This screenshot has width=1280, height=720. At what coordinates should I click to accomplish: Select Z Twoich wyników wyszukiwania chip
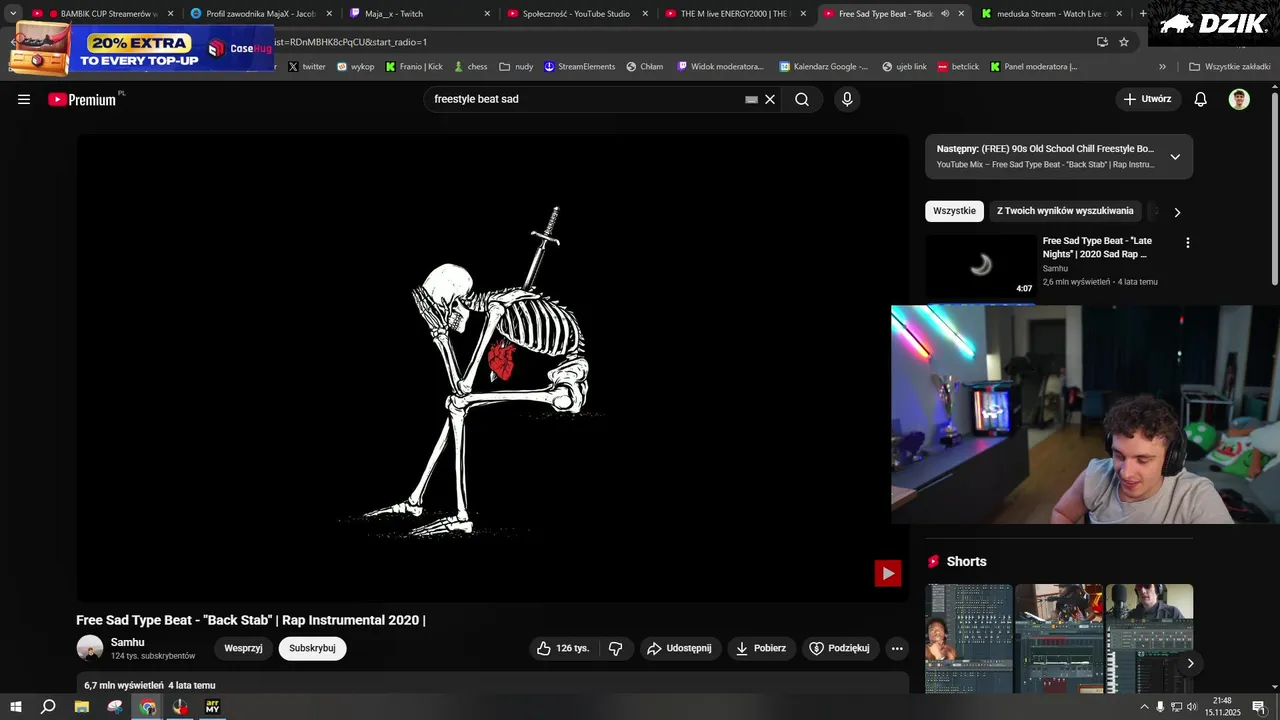tap(1065, 211)
